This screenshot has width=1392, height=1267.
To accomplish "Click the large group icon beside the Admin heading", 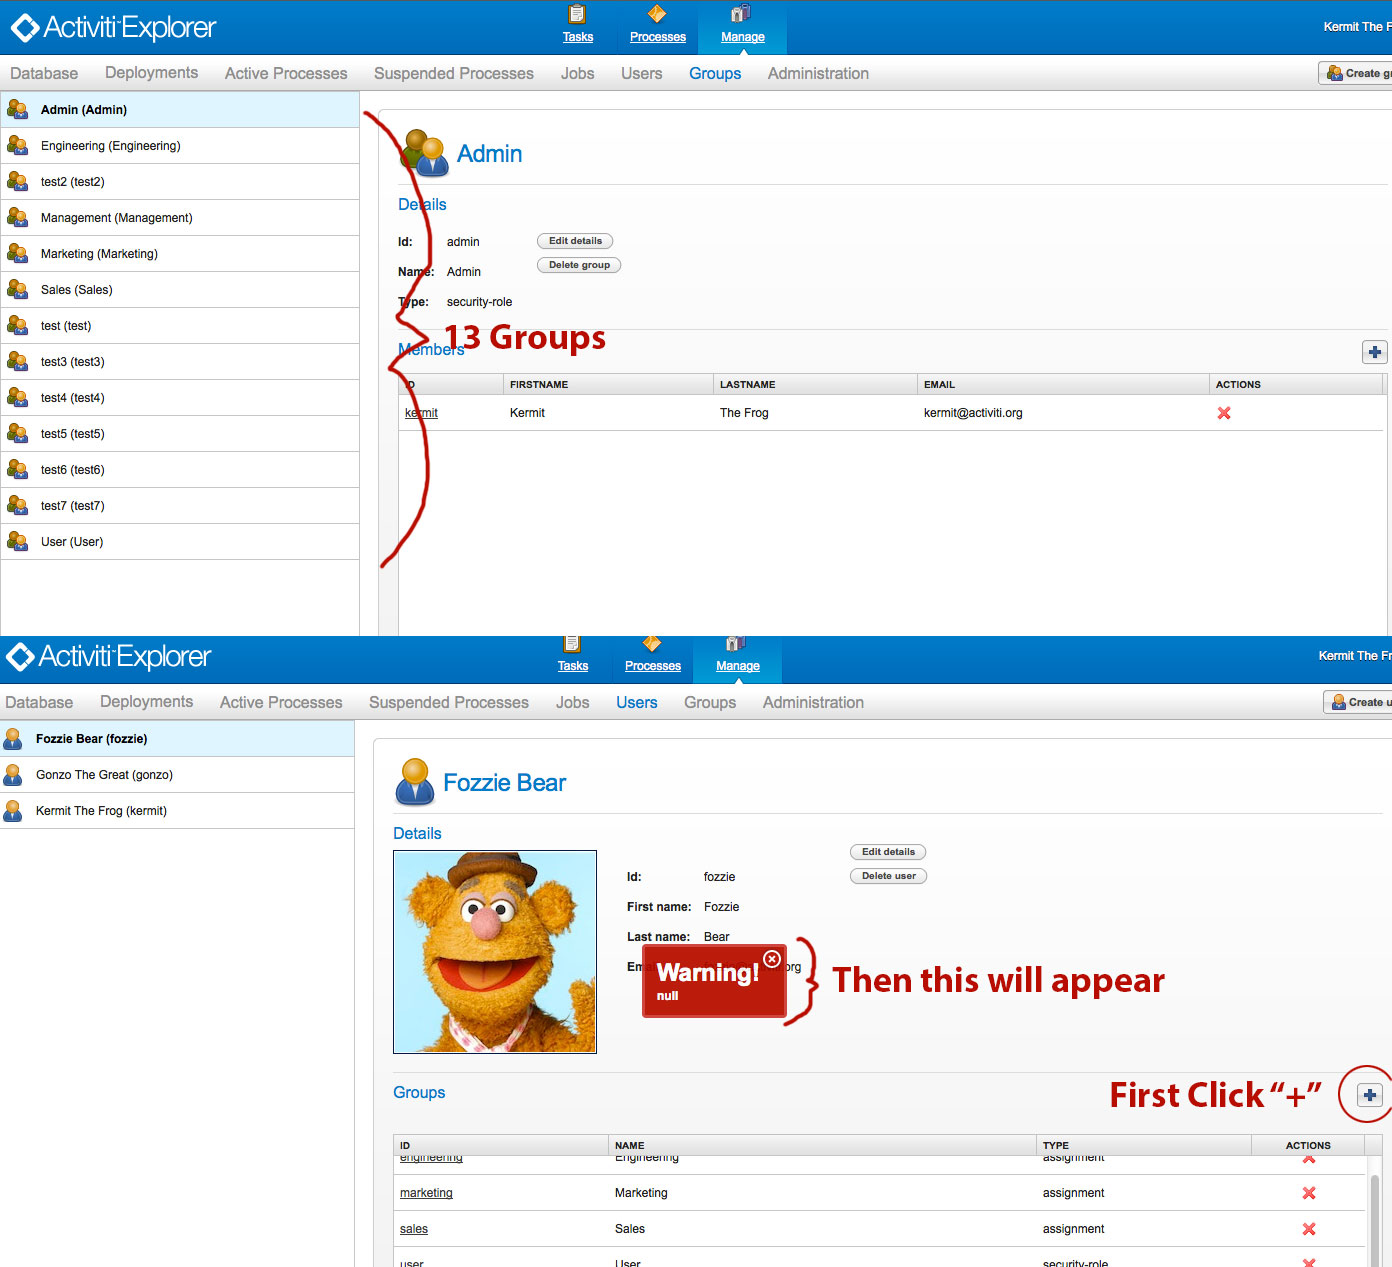I will 424,153.
